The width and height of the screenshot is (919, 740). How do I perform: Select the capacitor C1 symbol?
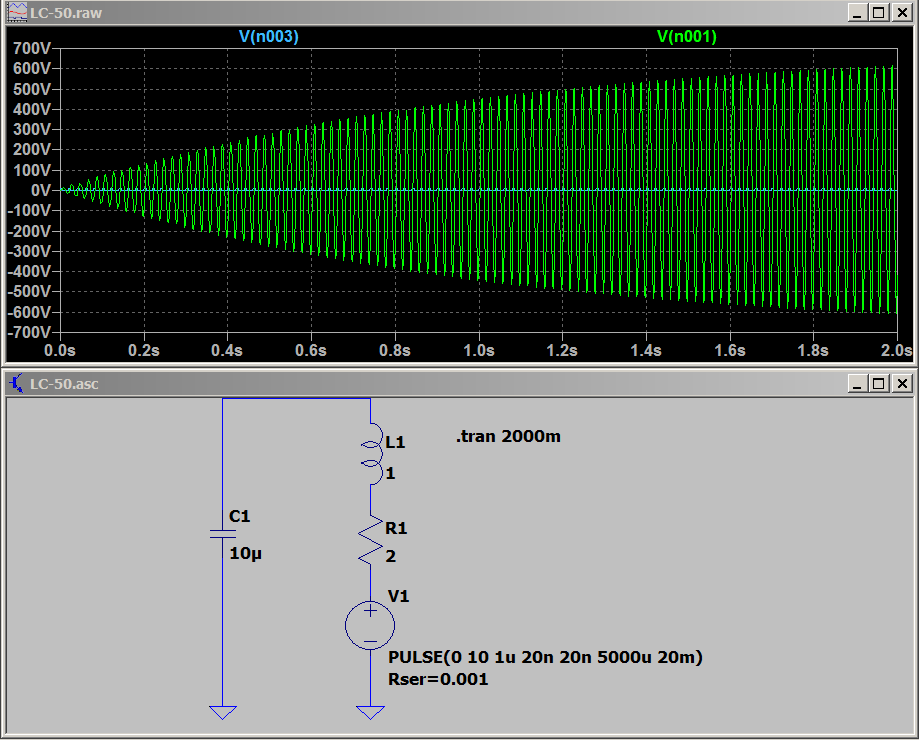tap(222, 534)
